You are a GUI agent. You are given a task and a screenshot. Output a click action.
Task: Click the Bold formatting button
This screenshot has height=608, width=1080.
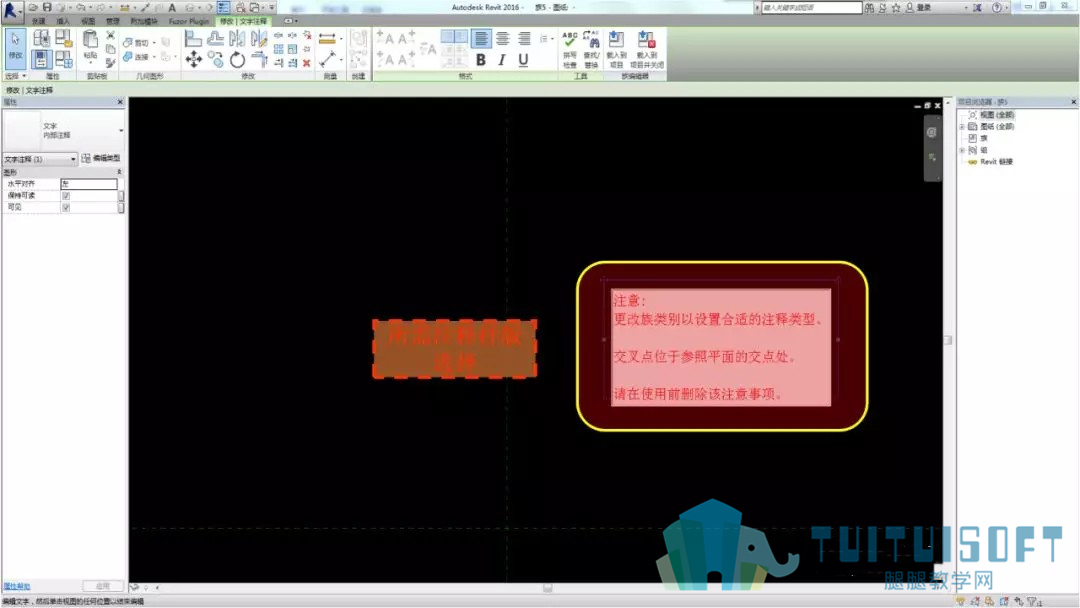(481, 60)
